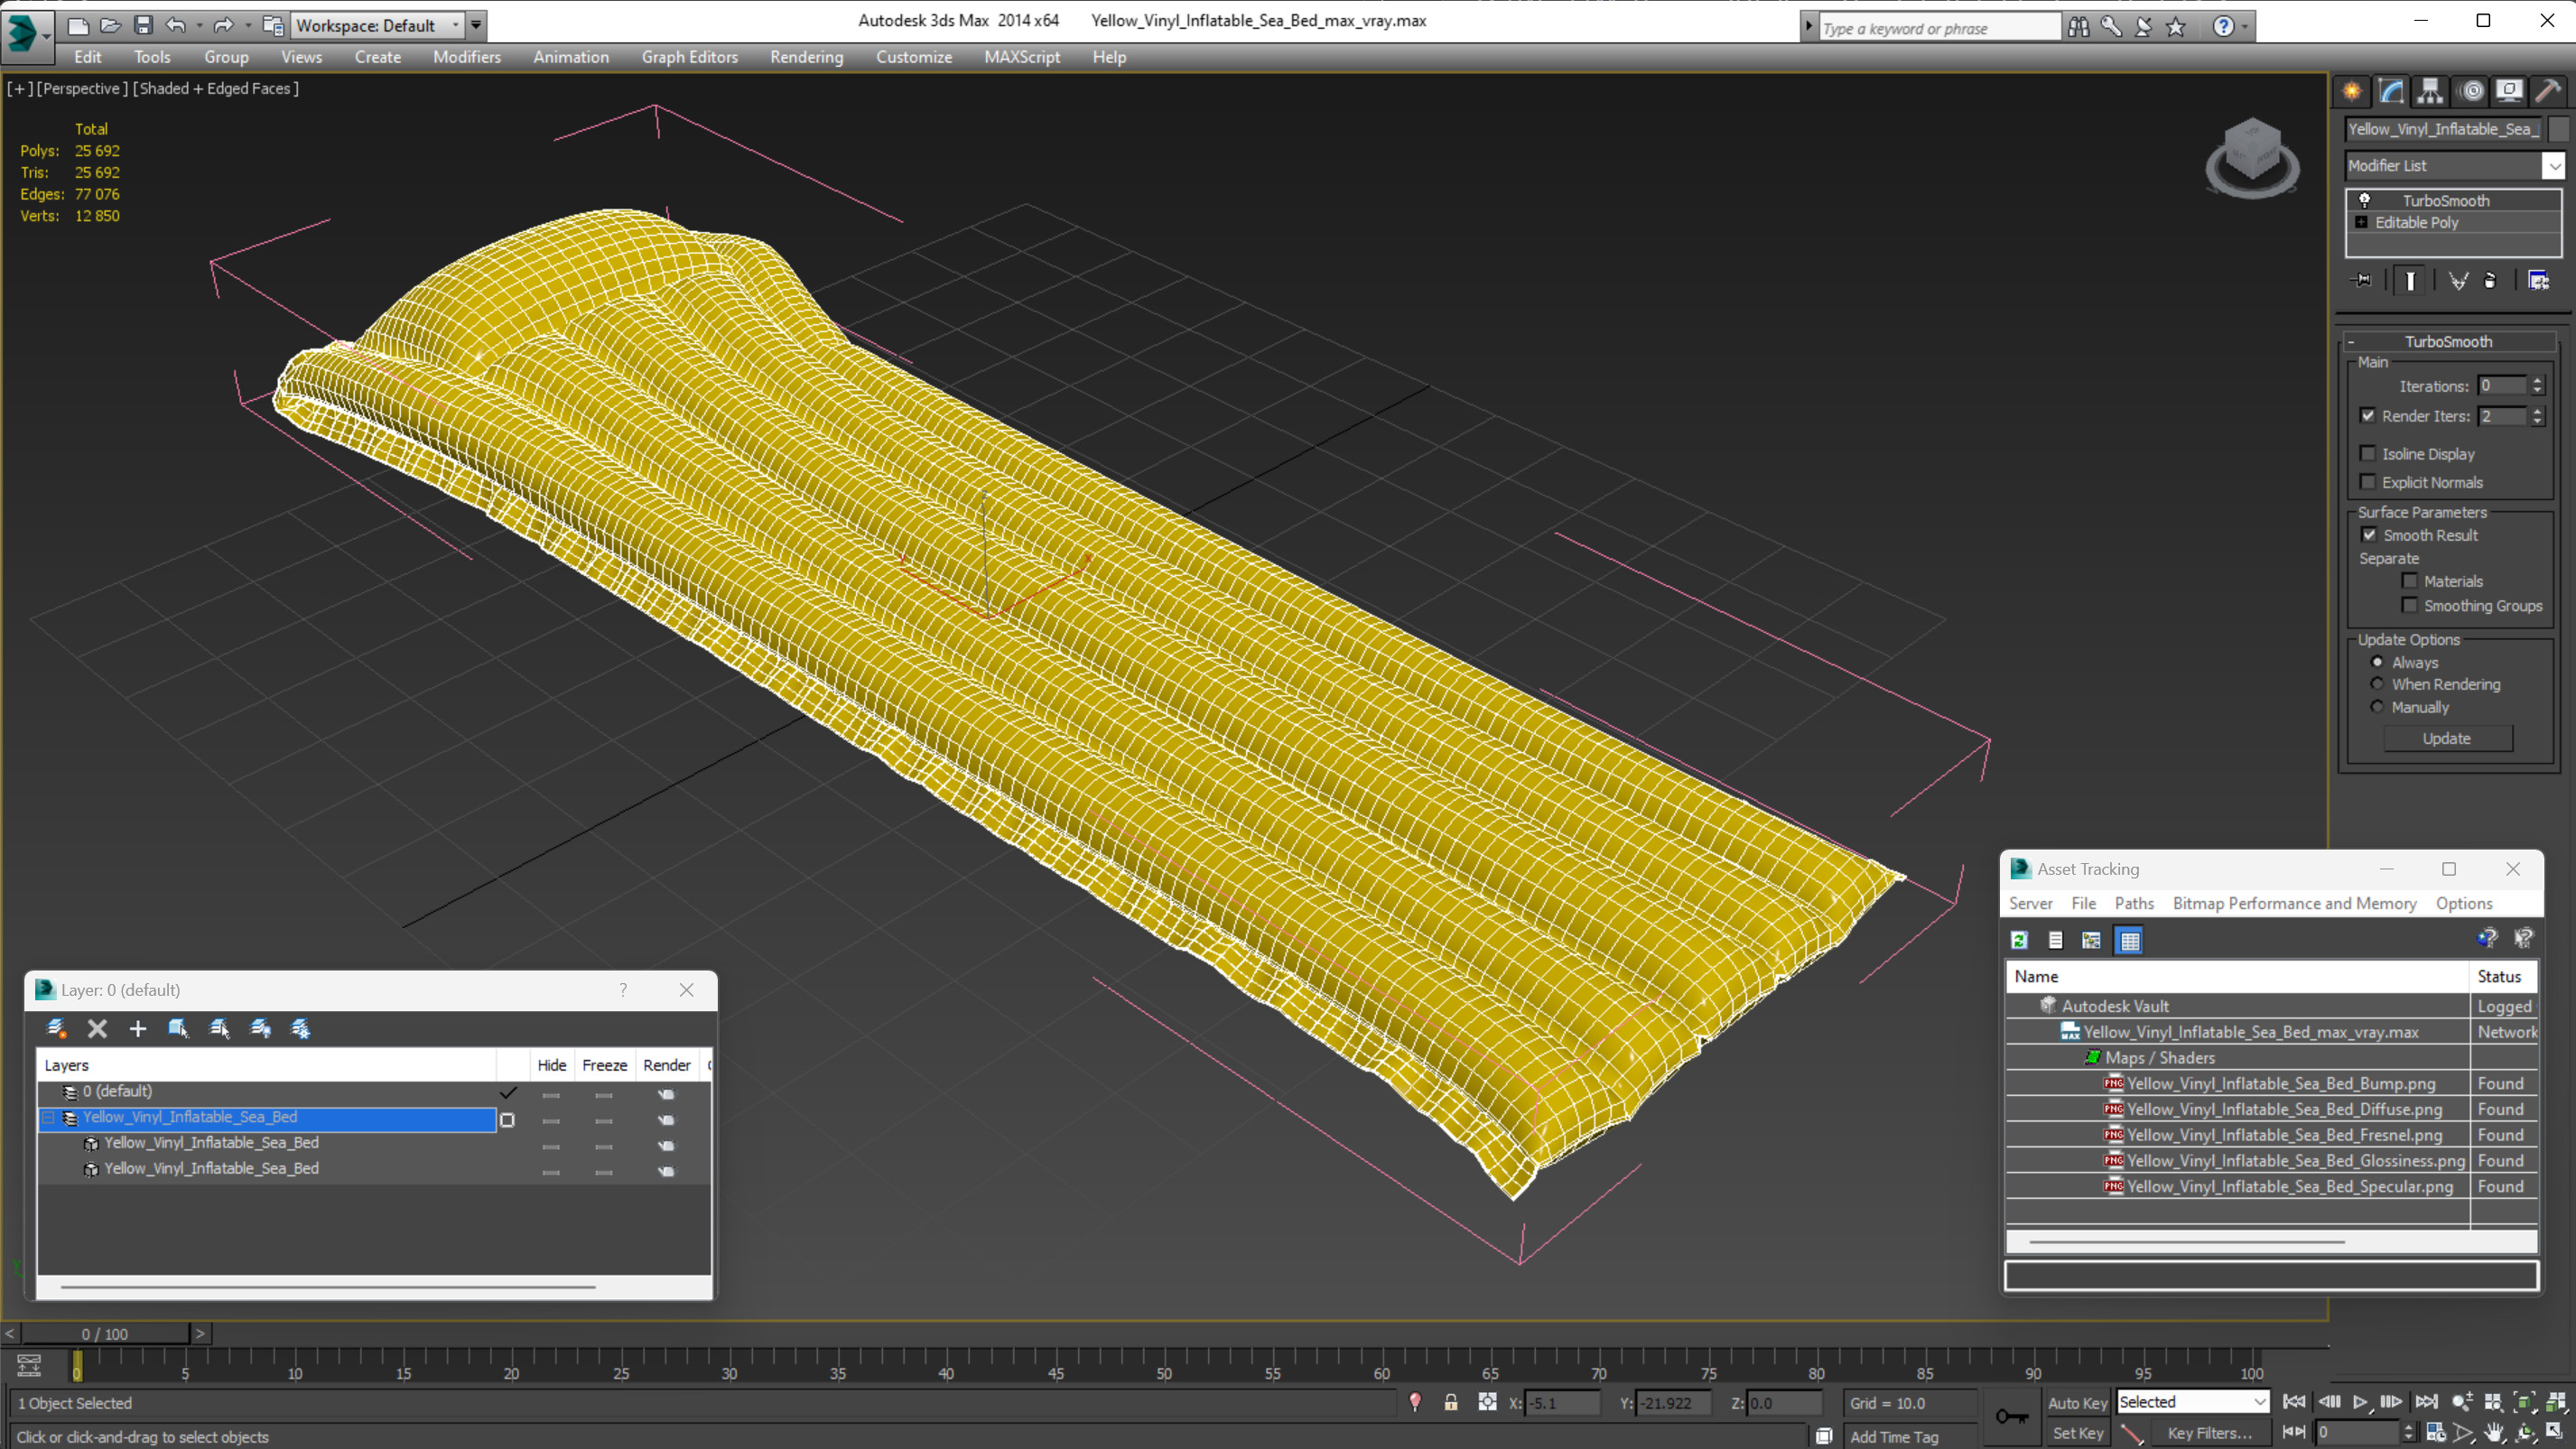Uncheck the Smooth Result checkbox
Viewport: 2576px width, 1449px height.
[x=2368, y=535]
